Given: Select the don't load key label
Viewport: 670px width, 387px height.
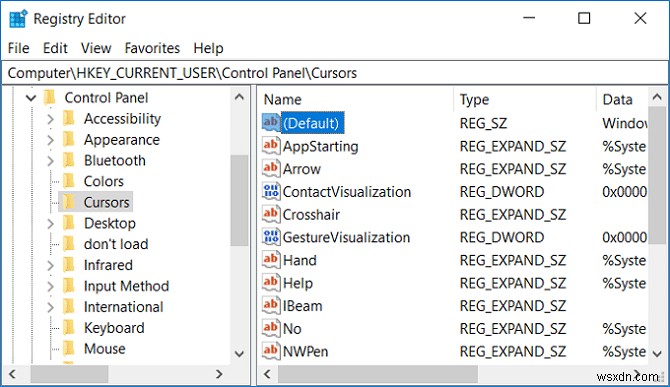Looking at the screenshot, I should (x=116, y=244).
